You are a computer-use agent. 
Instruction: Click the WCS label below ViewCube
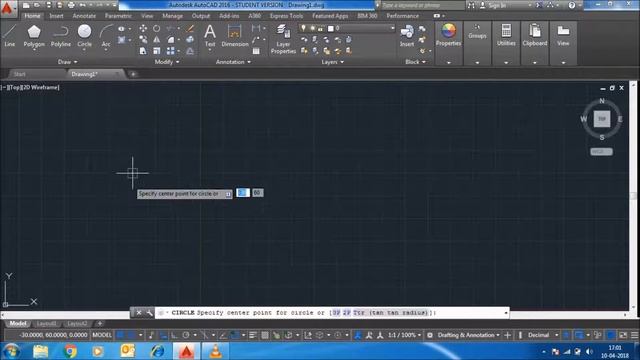tap(601, 151)
